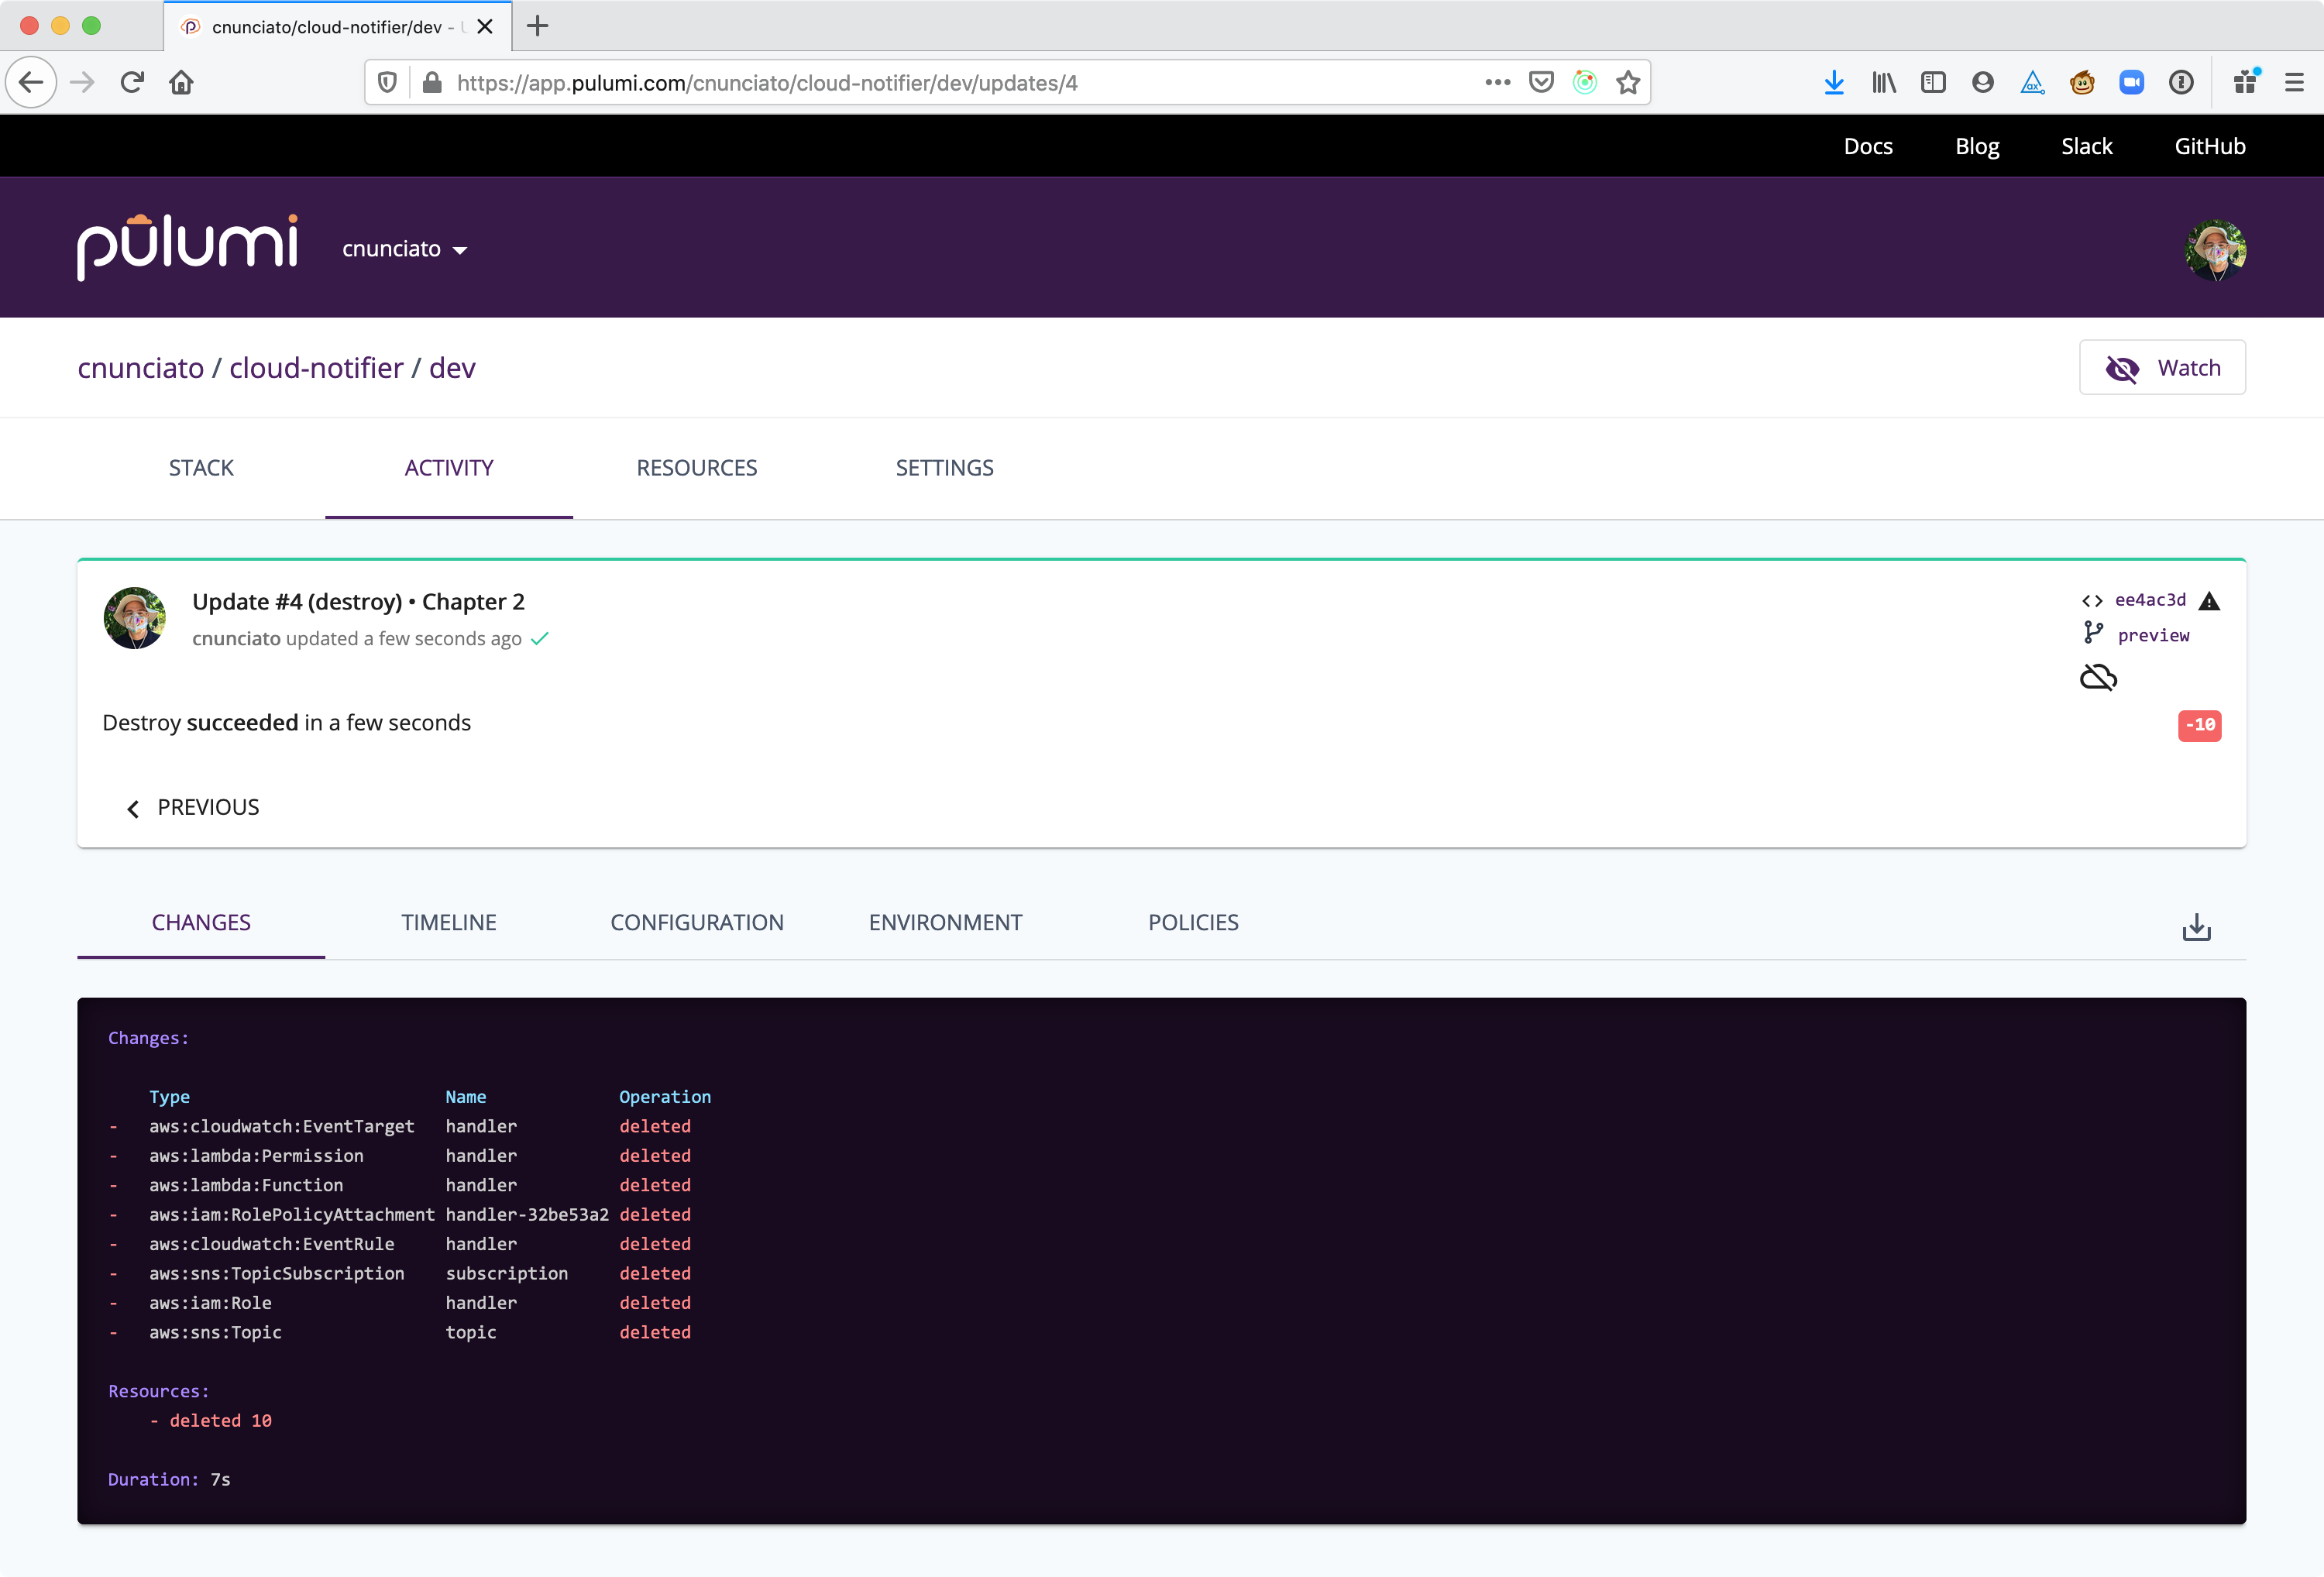Click the aws:sns:Topic type text
Screen dimensions: 2324x1577
tap(215, 1332)
